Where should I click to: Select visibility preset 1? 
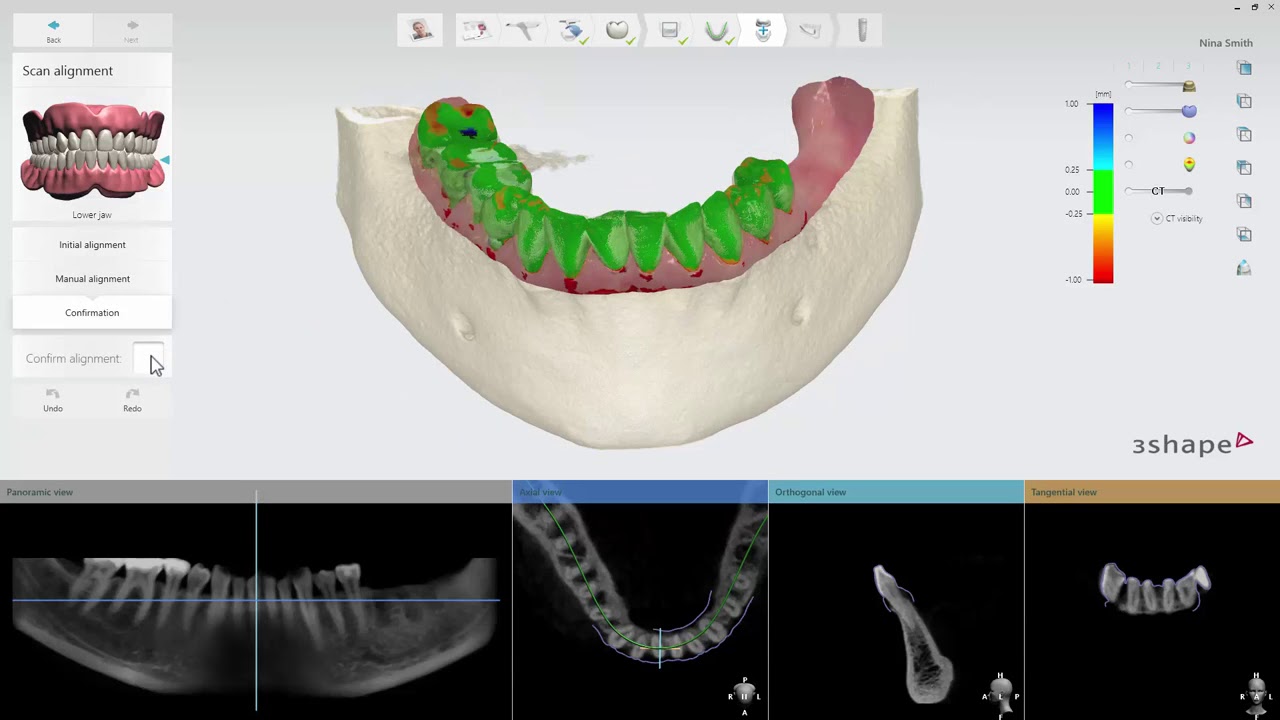1129,66
